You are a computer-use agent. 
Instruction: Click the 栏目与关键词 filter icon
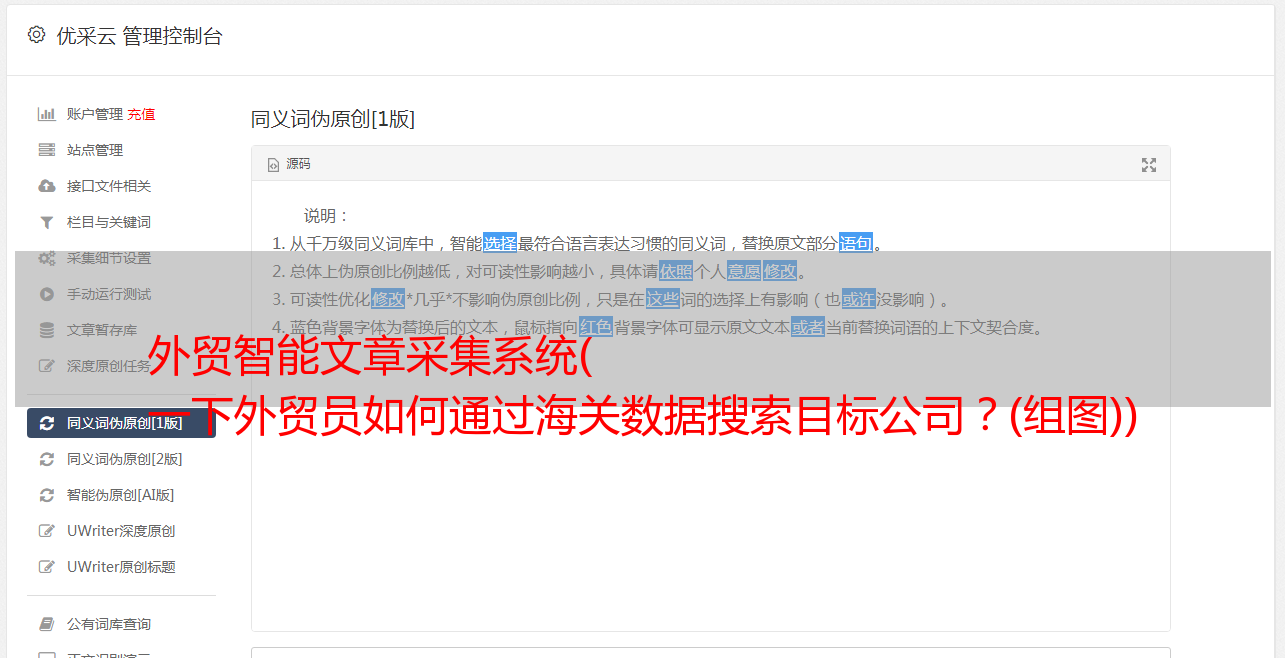[x=47, y=222]
